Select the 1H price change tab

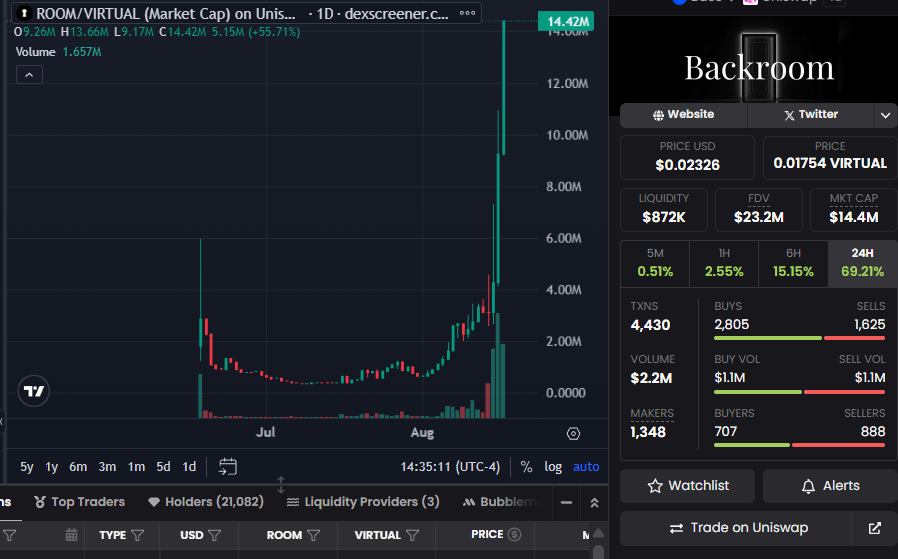click(724, 263)
